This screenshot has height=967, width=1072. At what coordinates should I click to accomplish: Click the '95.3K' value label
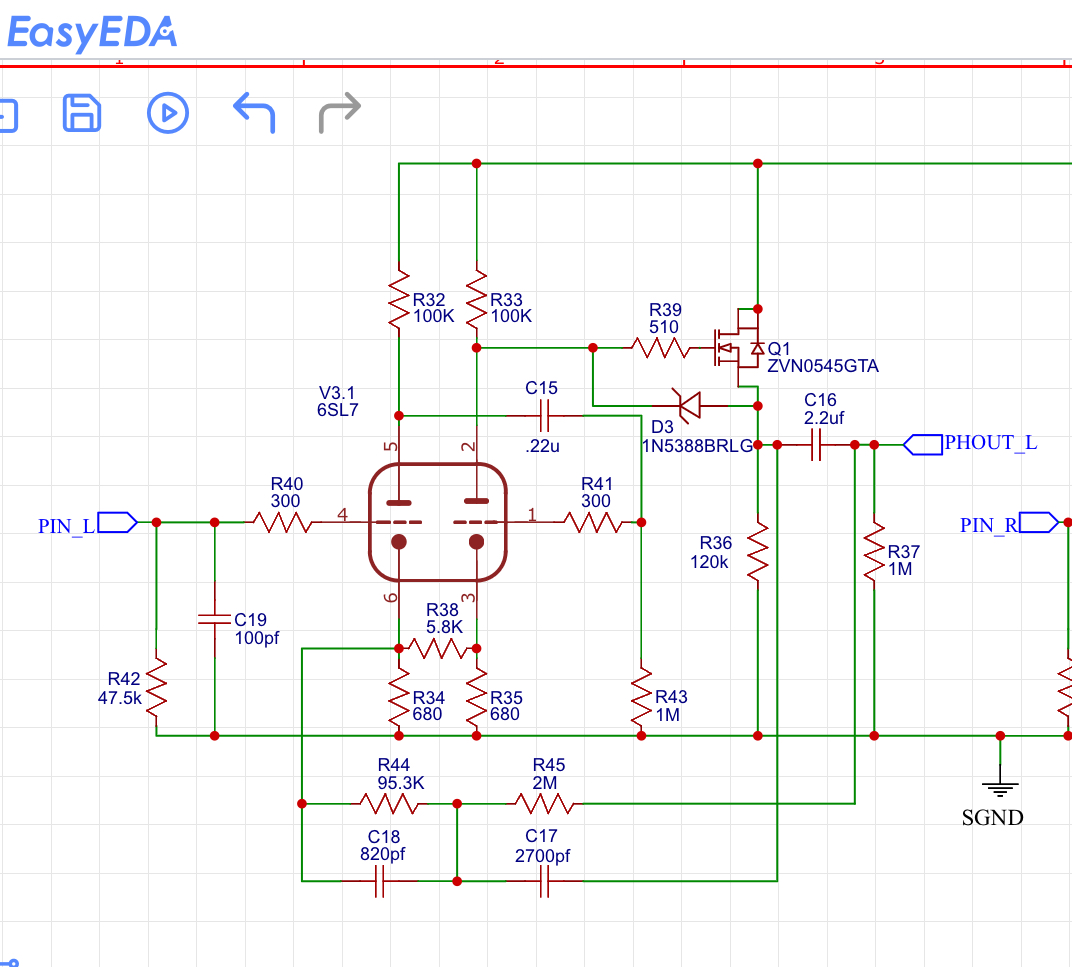pos(401,782)
